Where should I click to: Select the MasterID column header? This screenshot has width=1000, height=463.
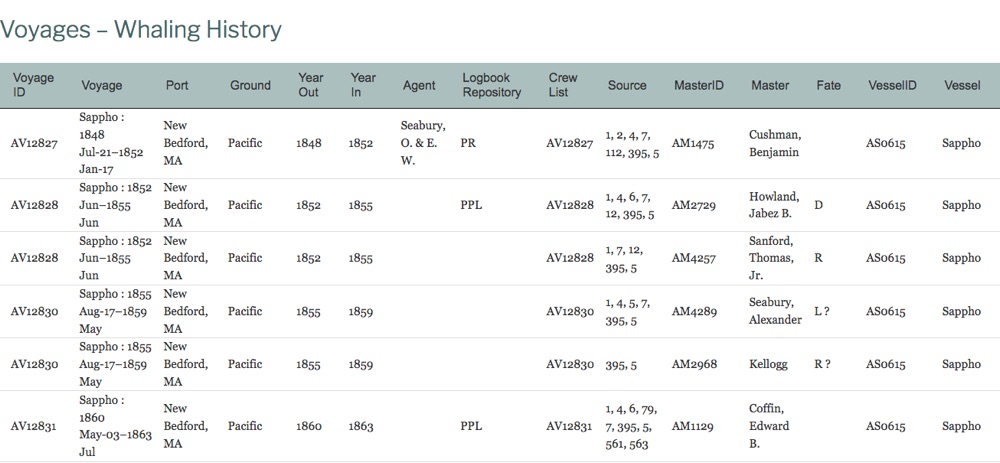(699, 85)
